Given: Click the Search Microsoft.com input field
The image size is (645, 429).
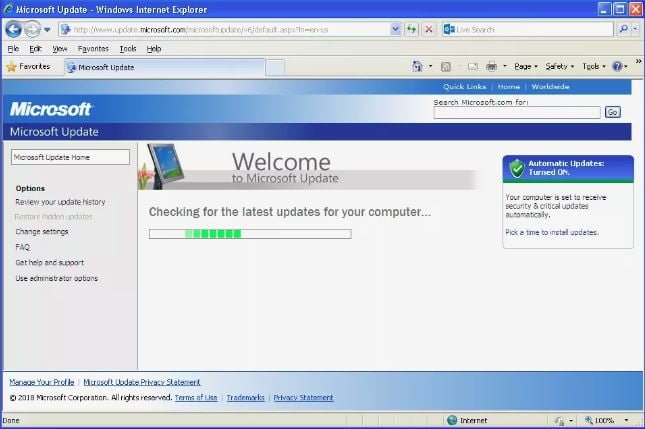Looking at the screenshot, I should pyautogui.click(x=517, y=112).
